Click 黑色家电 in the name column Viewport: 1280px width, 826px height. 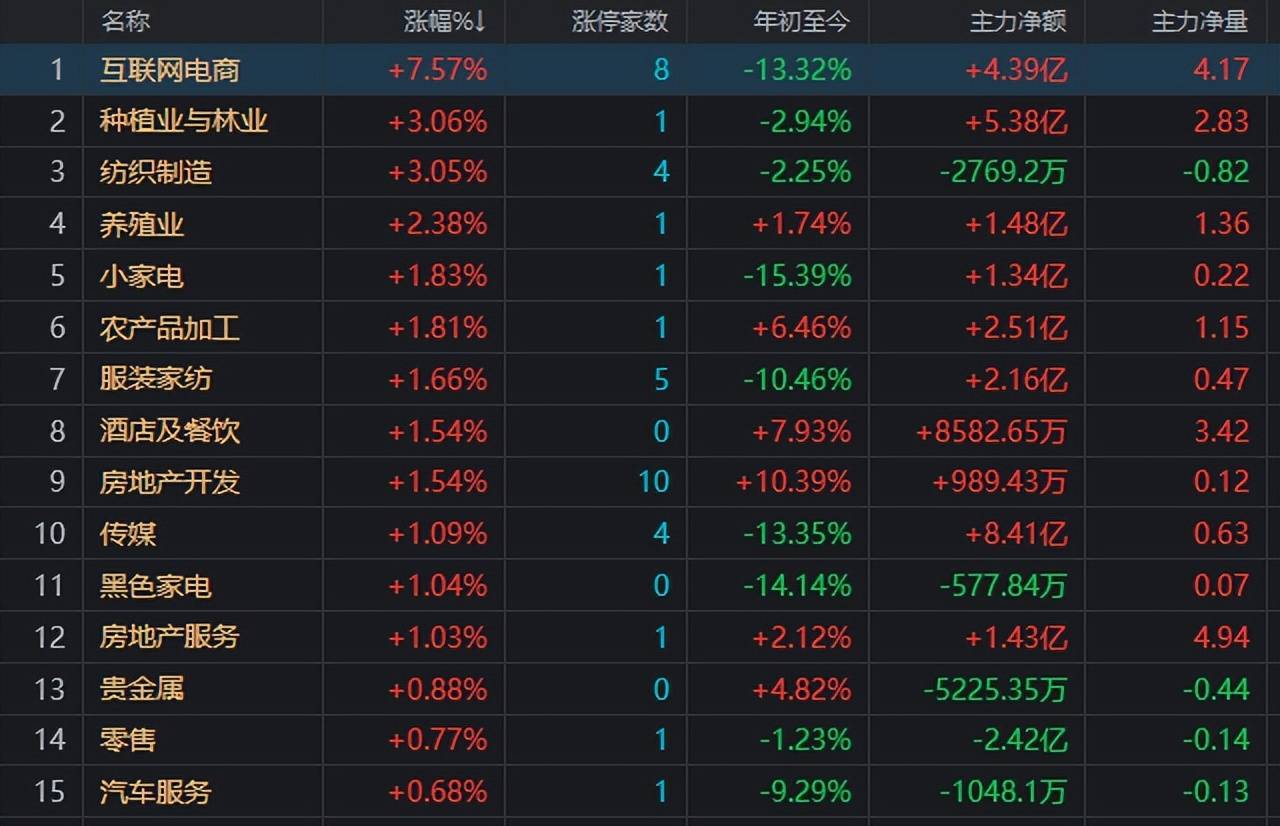[156, 585]
